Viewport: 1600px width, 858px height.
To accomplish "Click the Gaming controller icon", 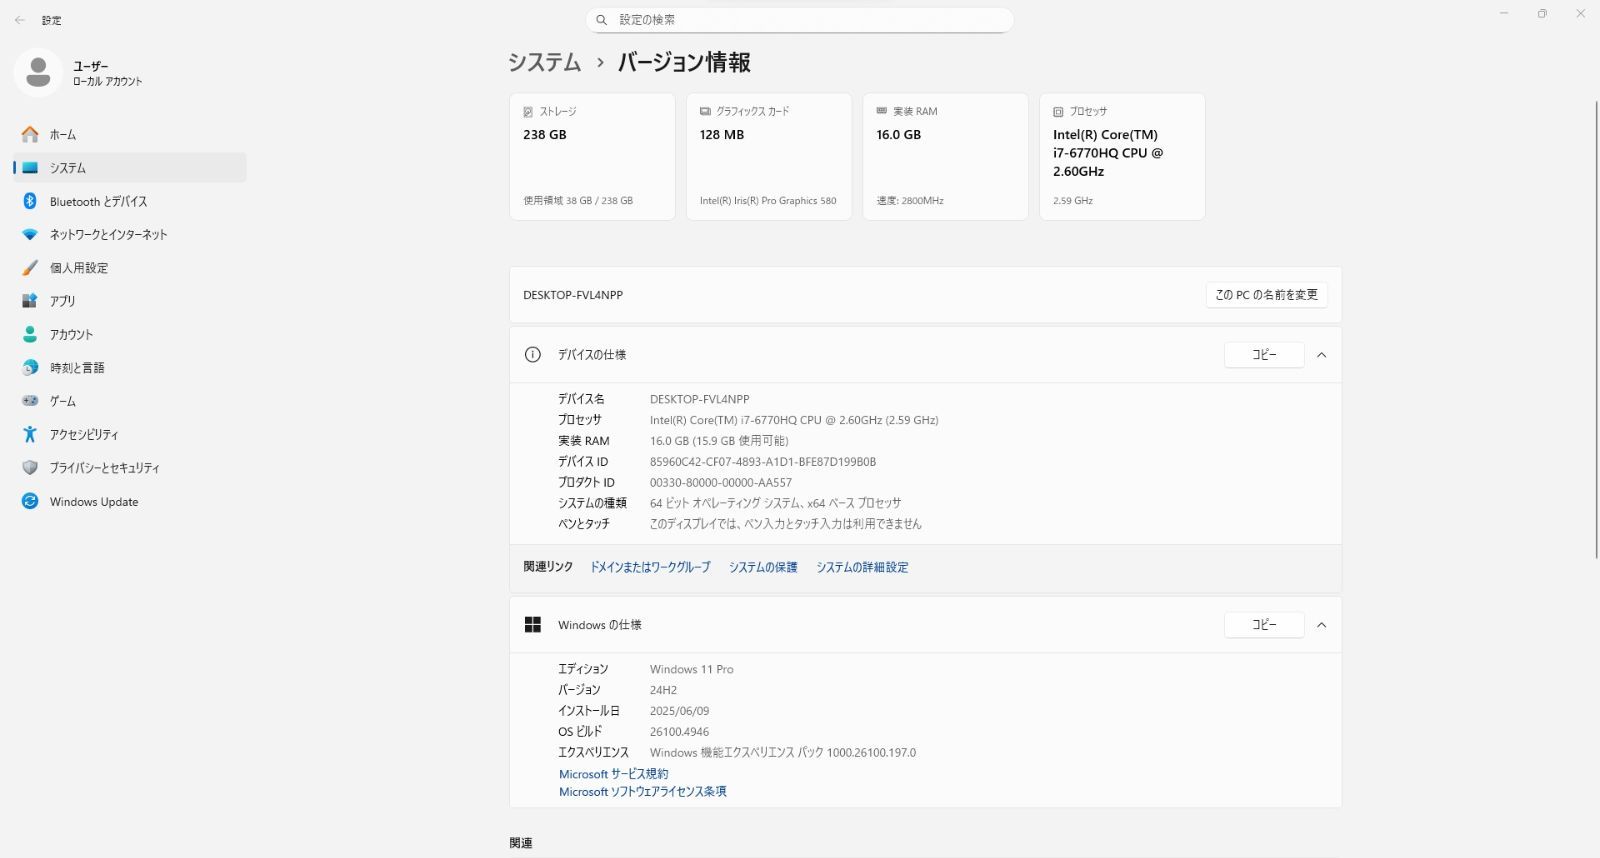I will [x=30, y=401].
